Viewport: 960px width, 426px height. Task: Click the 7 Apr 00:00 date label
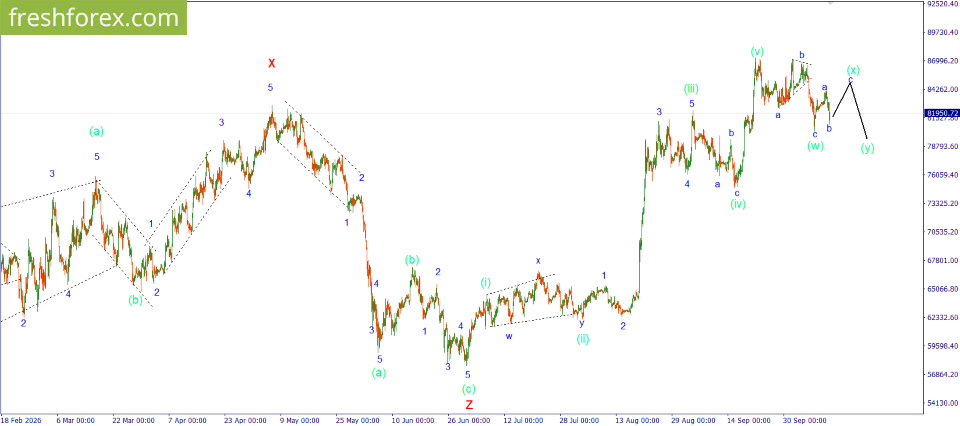coord(187,421)
